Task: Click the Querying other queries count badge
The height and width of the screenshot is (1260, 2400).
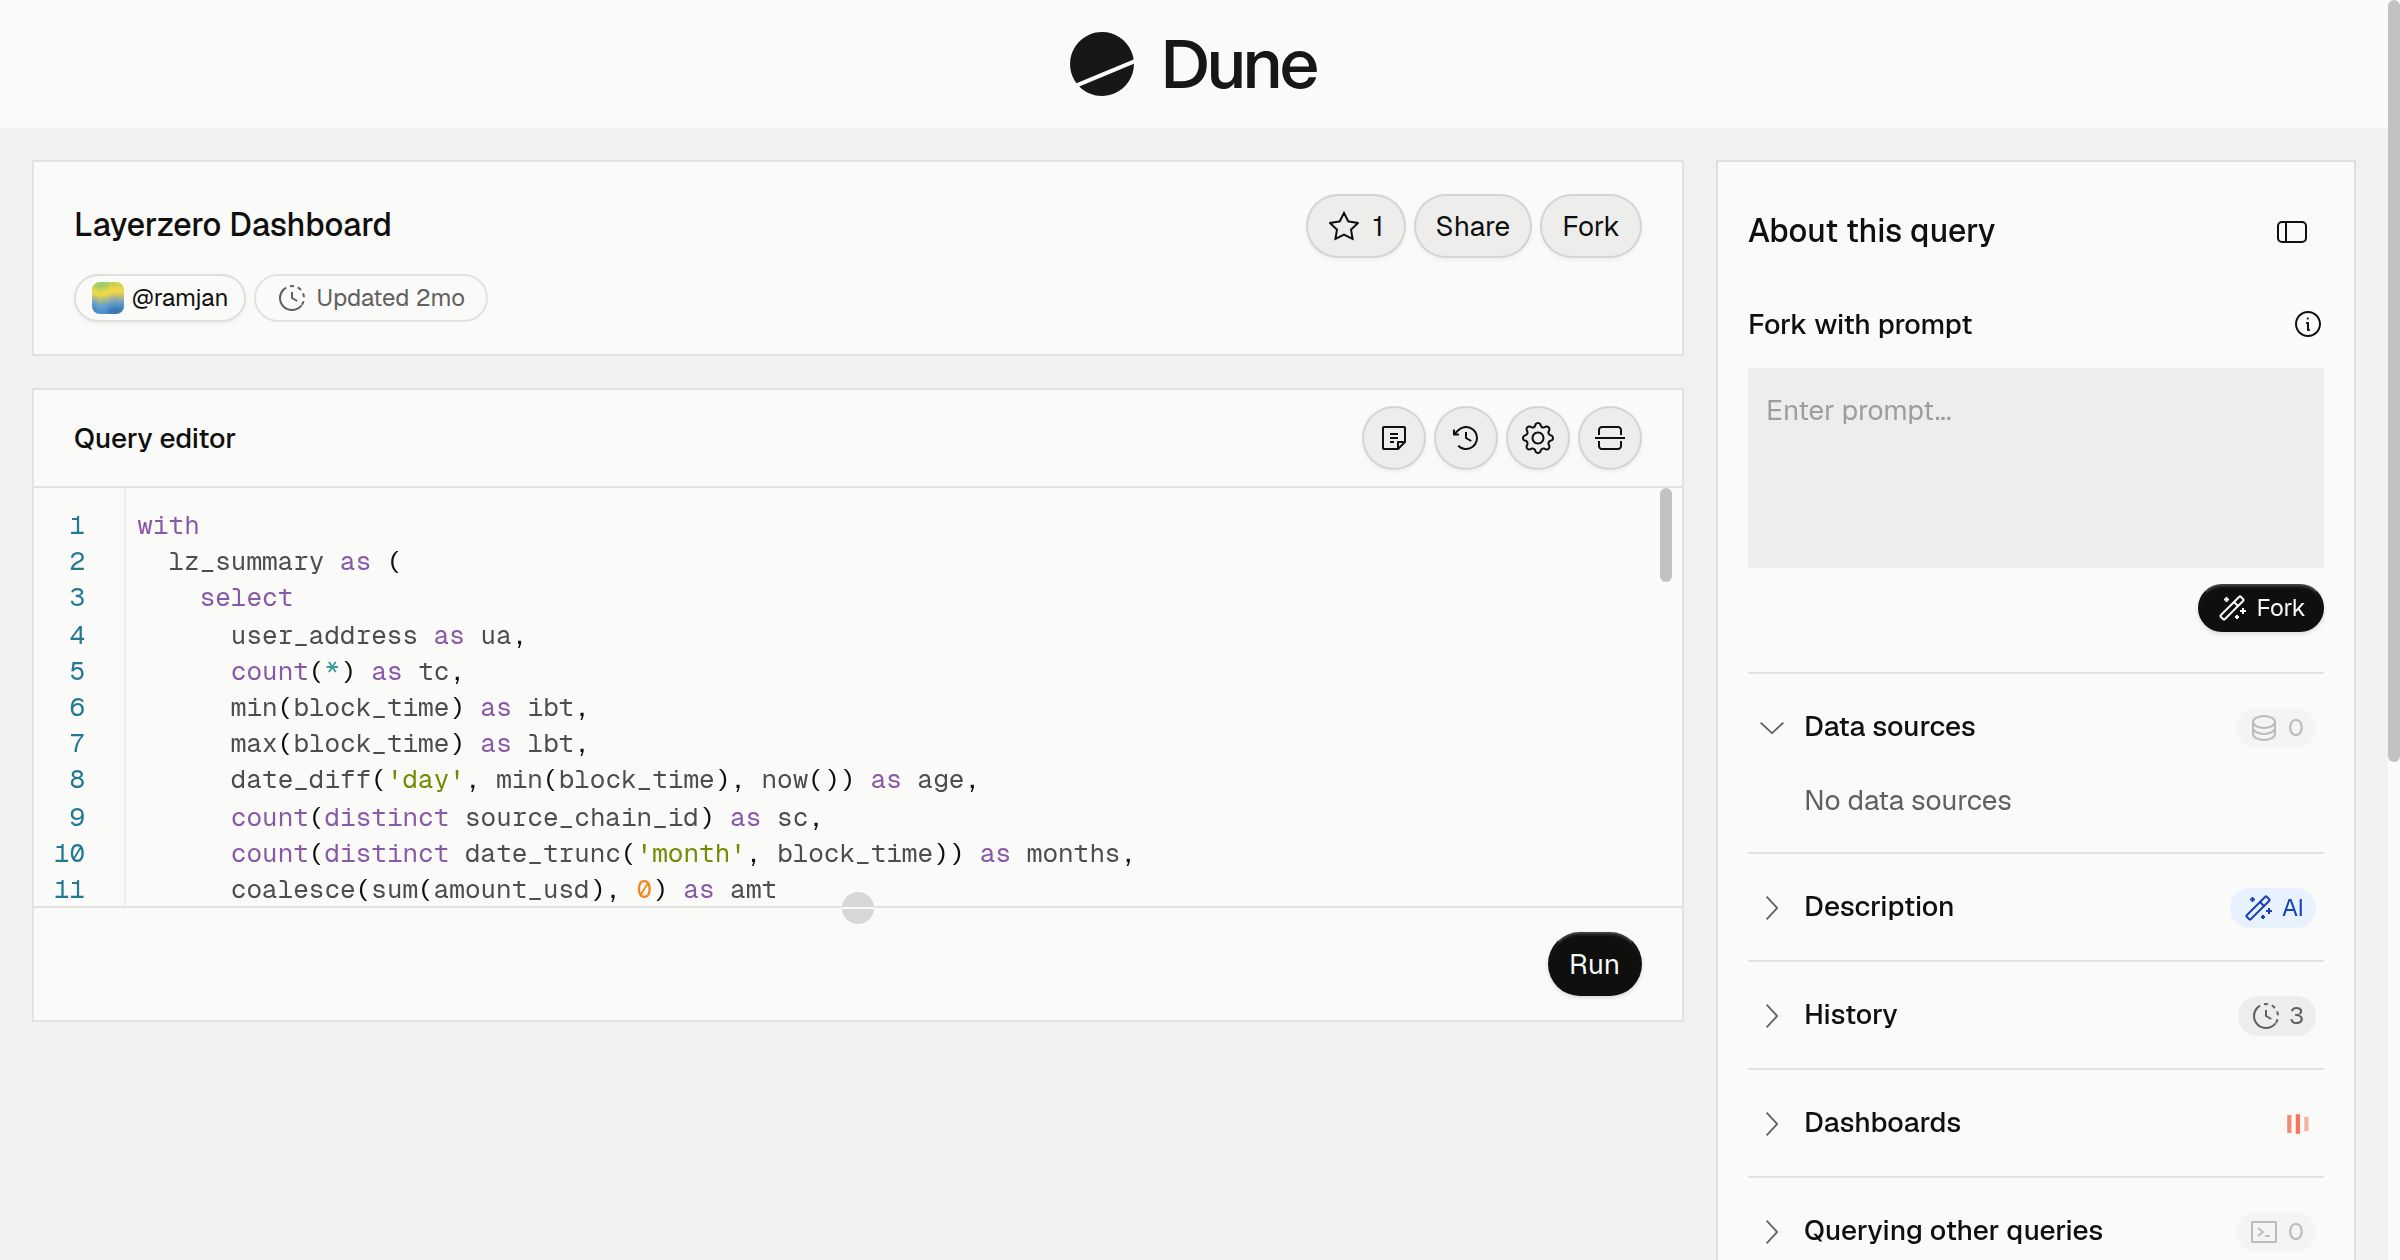Action: coord(2277,1231)
